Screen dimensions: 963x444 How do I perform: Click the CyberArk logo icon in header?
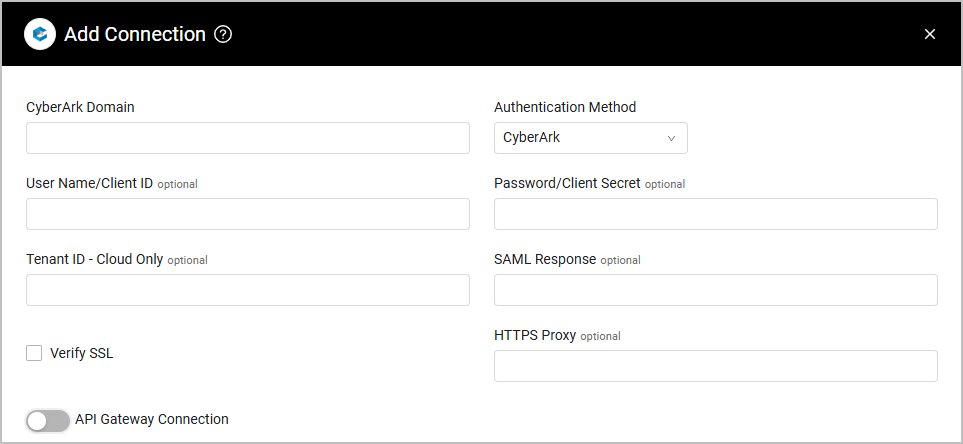(x=40, y=34)
